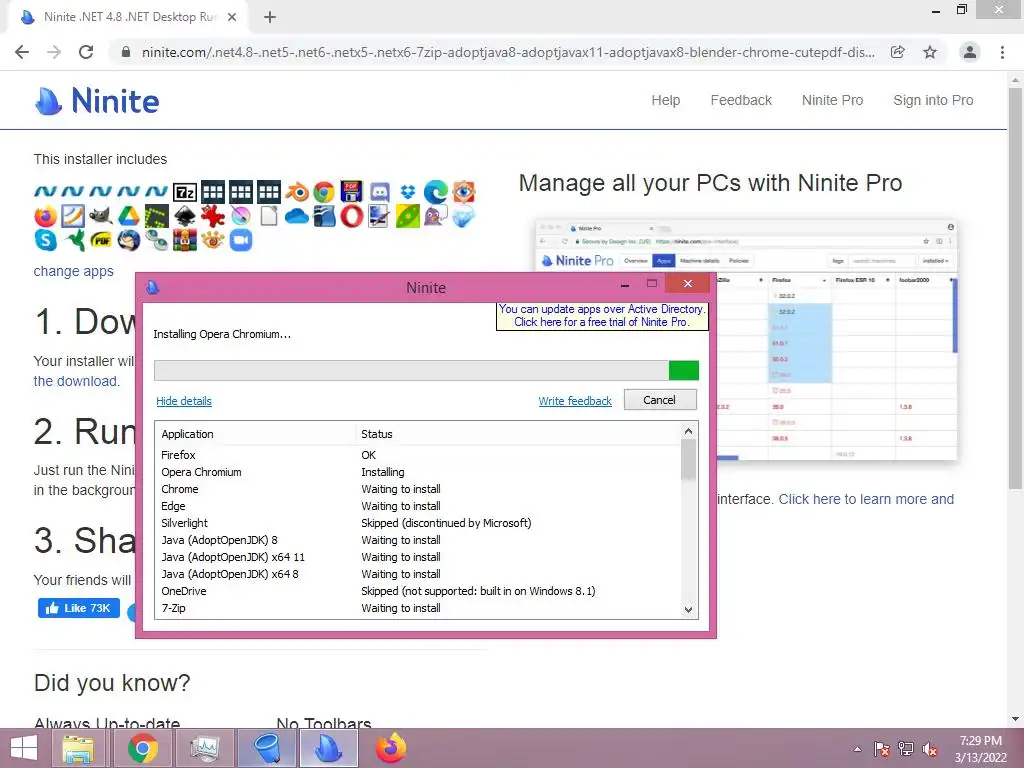
Task: Open a new browser tab
Action: pos(270,18)
